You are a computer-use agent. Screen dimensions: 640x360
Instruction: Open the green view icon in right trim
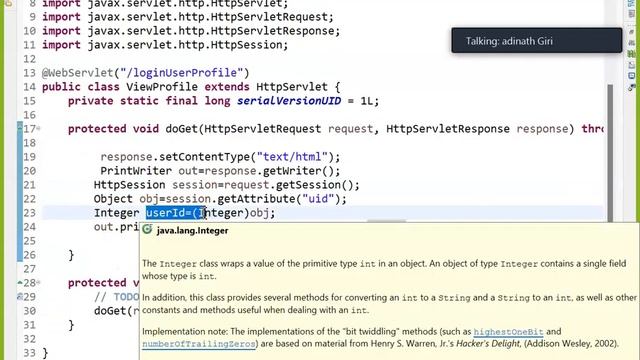click(631, 54)
